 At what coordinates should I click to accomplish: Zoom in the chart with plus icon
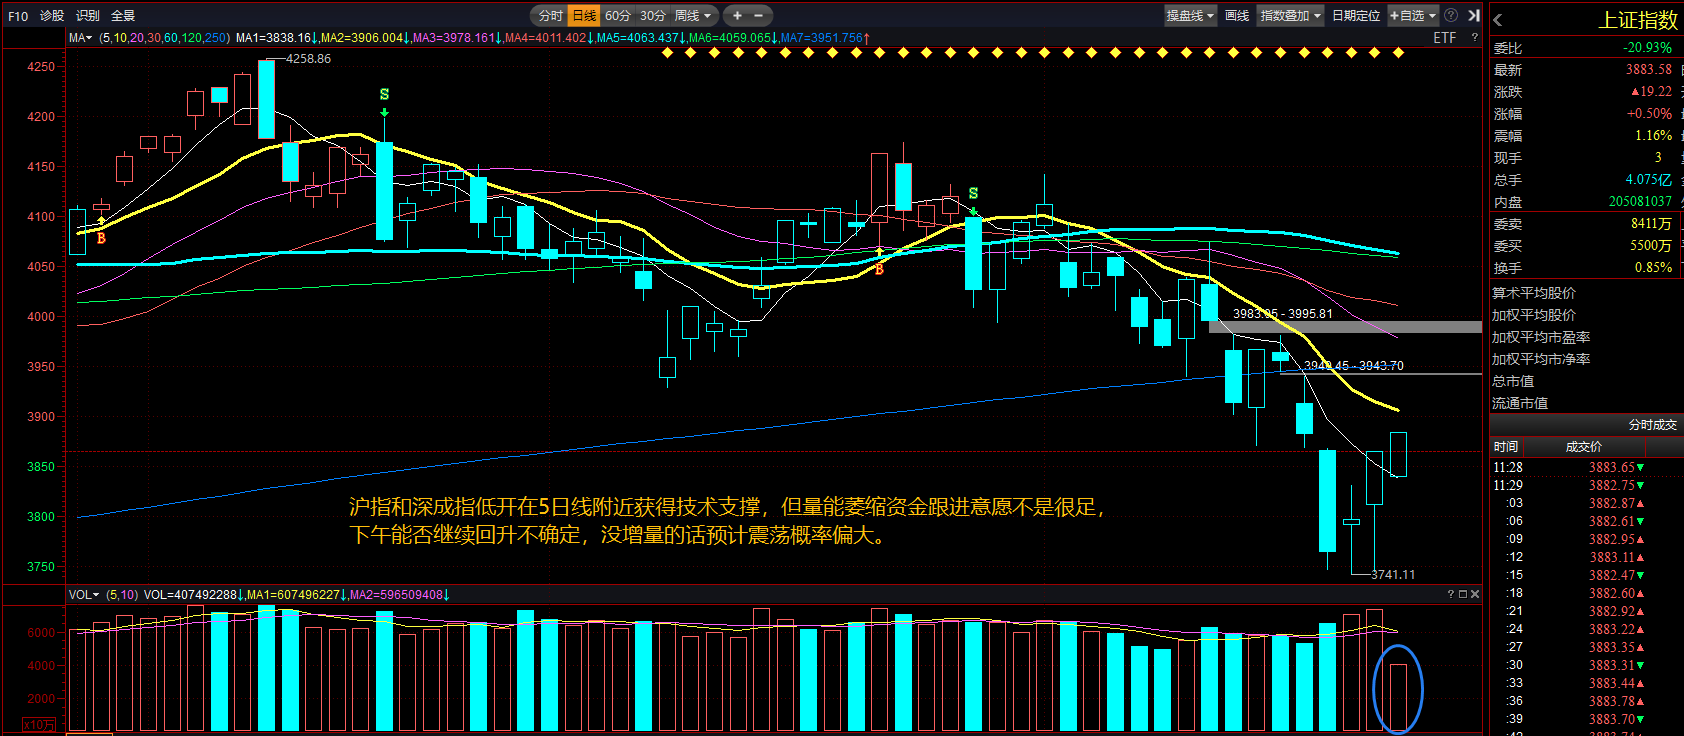click(x=737, y=15)
